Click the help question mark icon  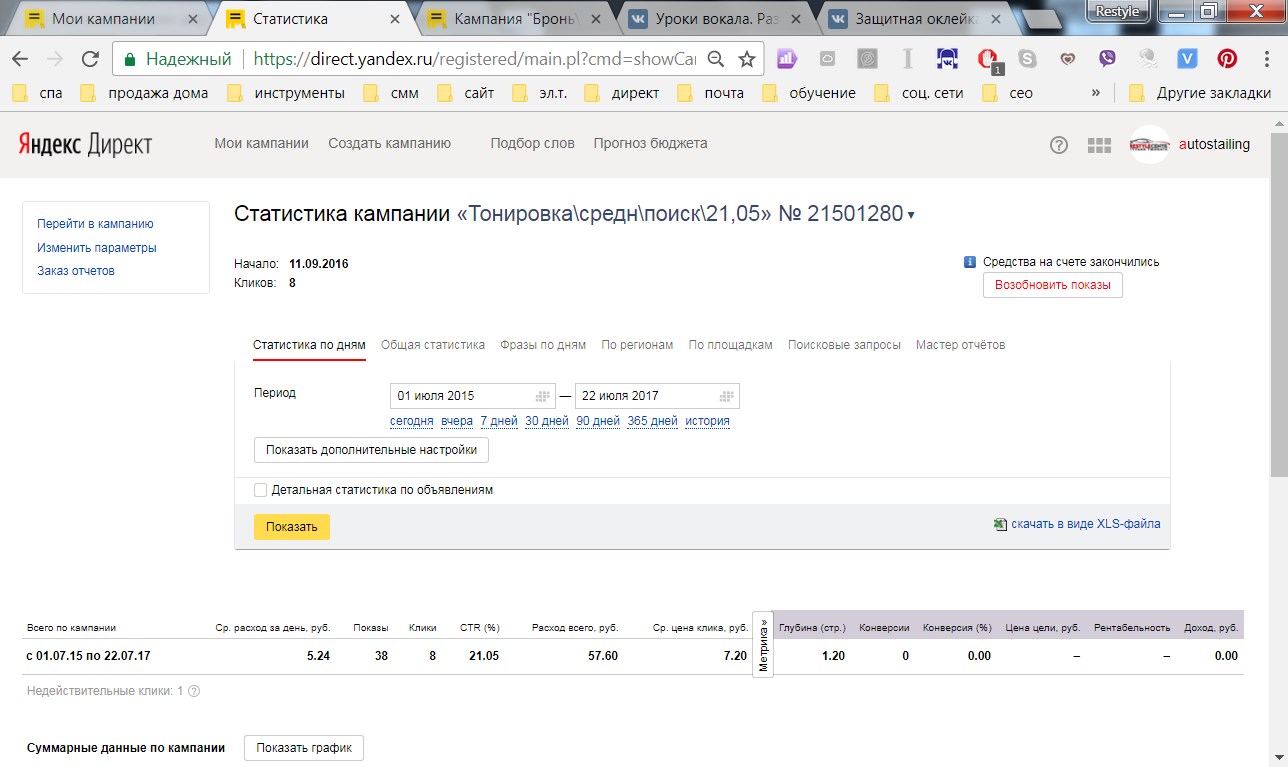pyautogui.click(x=1059, y=145)
